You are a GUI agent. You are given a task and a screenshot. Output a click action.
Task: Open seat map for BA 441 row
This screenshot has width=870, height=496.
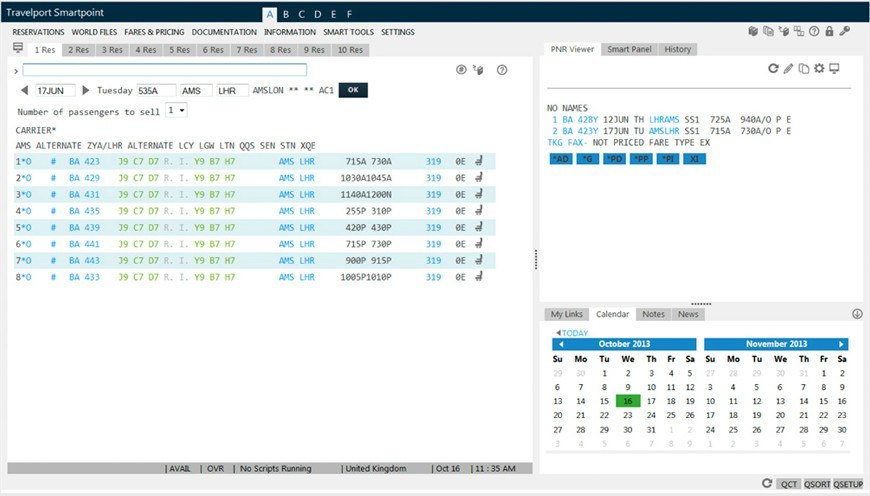coord(479,244)
